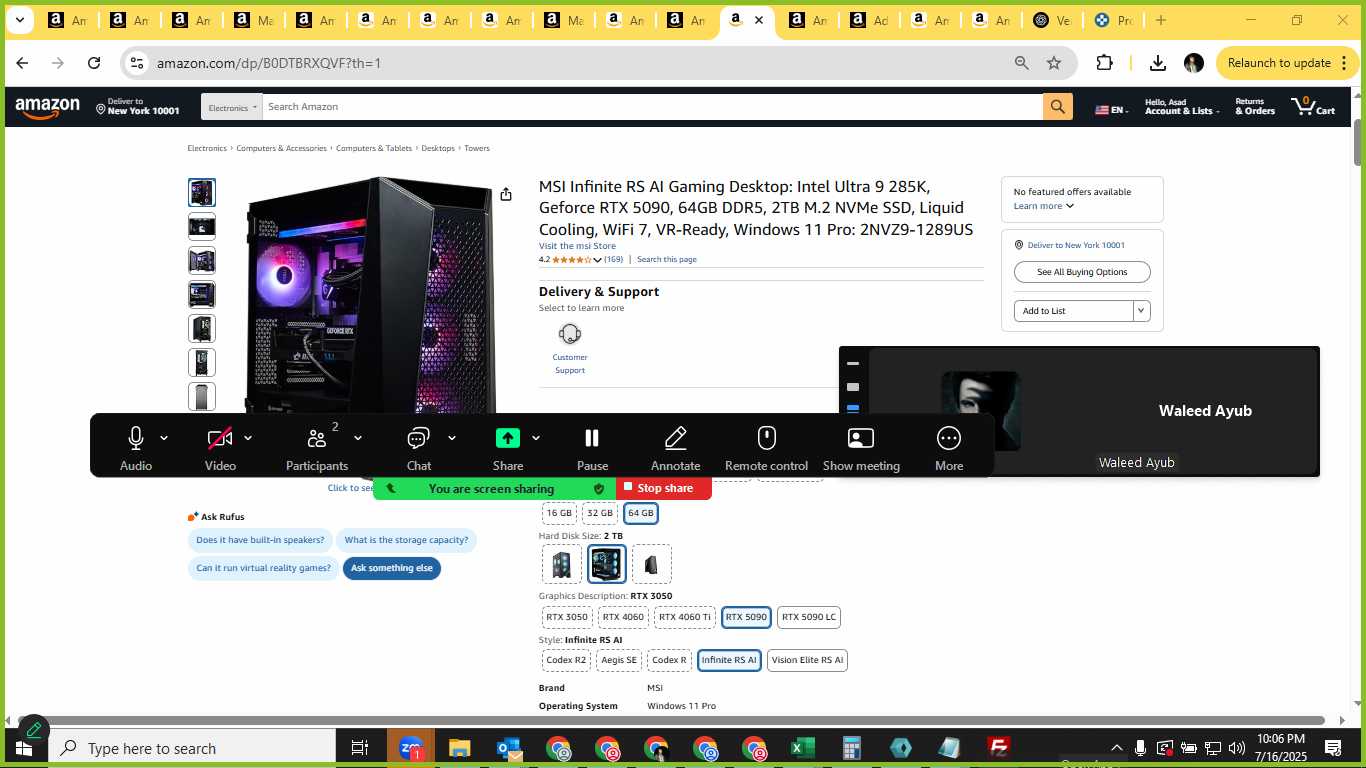Open the Electronics search category dropdown
Image resolution: width=1366 pixels, height=768 pixels.
pos(232,107)
